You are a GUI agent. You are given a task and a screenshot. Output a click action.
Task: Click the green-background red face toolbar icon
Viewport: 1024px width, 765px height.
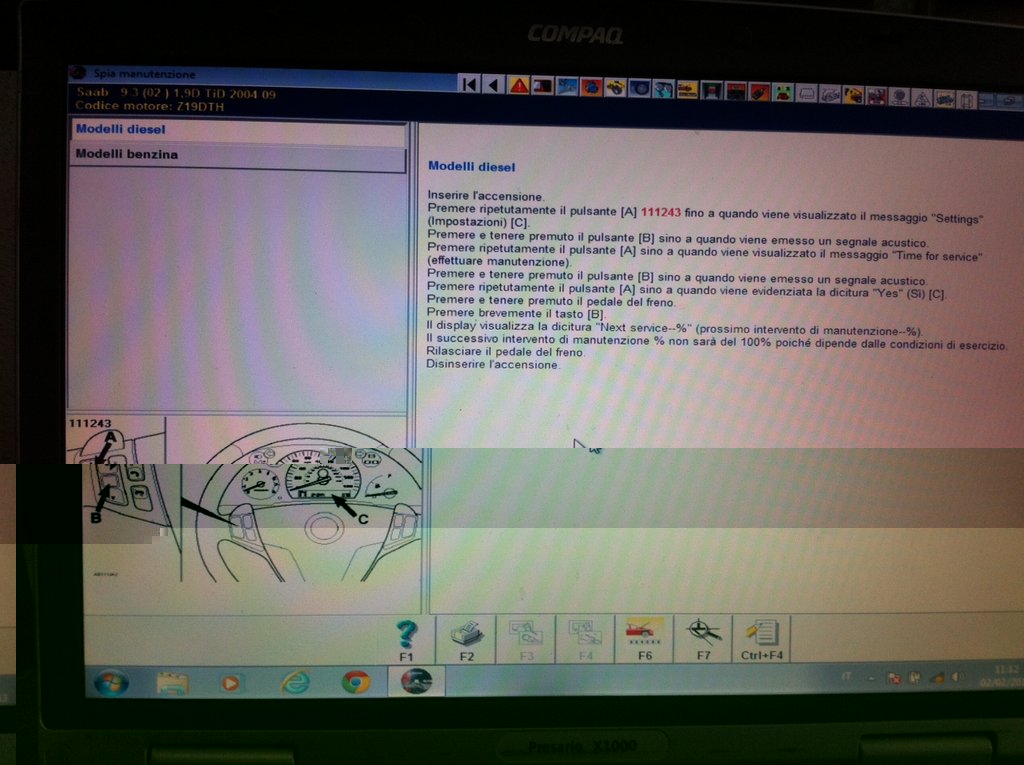[782, 92]
